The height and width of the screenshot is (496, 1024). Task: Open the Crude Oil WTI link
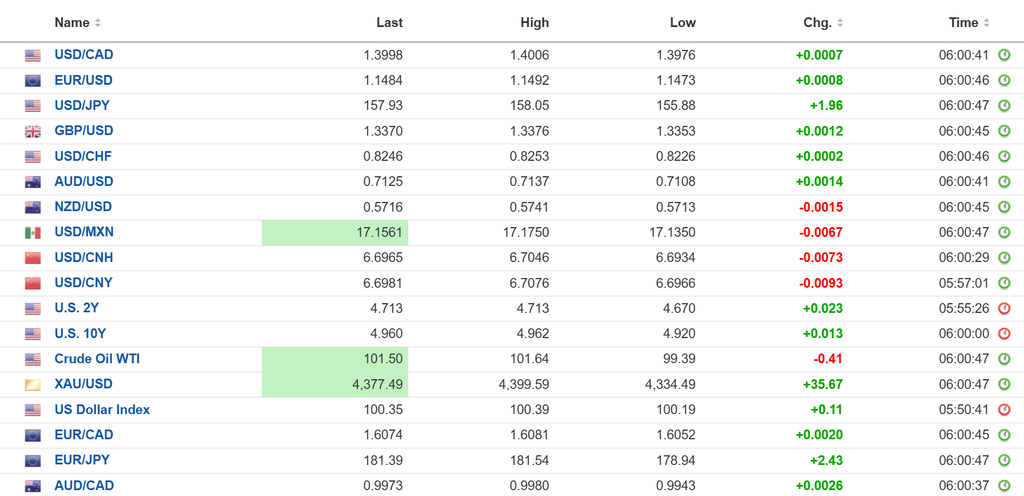coord(97,359)
